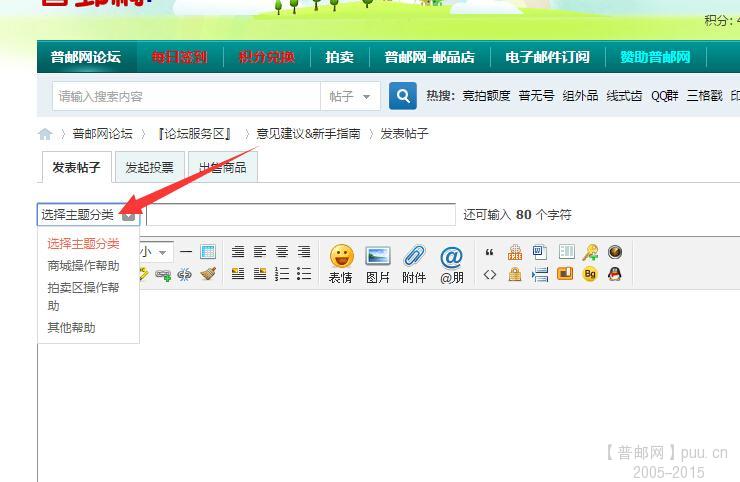The height and width of the screenshot is (482, 740).
Task: Click the dark round audio icon
Action: [614, 252]
